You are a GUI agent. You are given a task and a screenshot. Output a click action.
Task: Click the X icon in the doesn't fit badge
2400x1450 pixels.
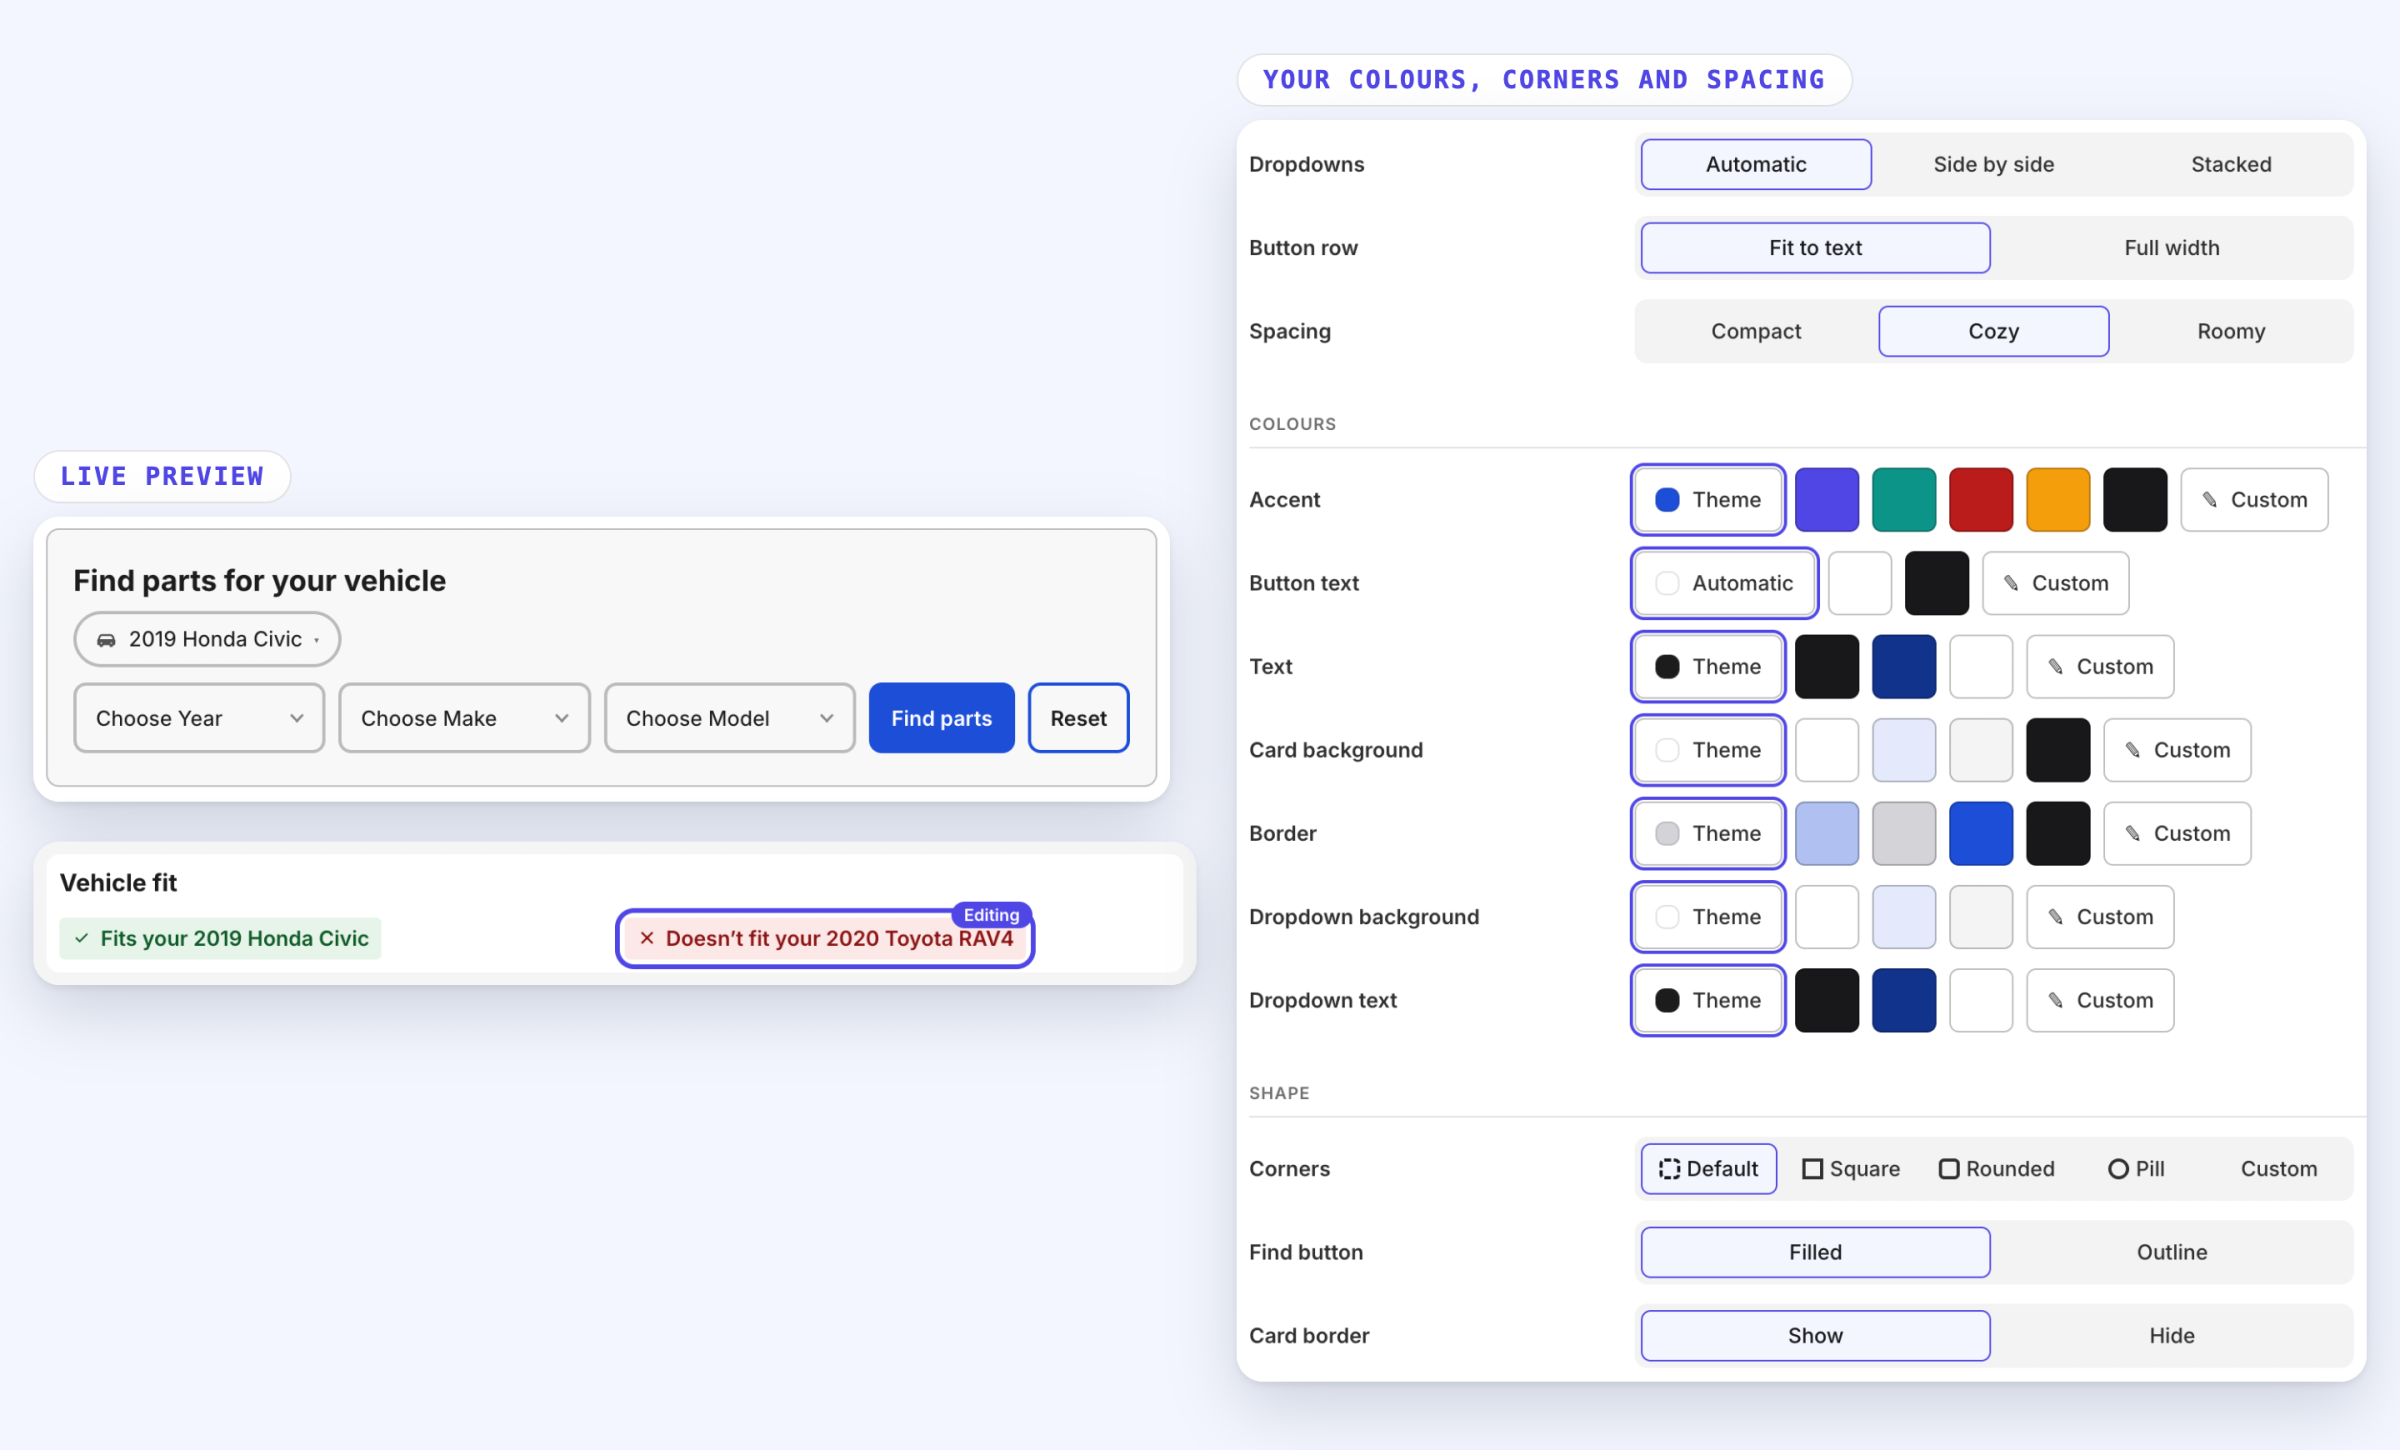click(646, 938)
